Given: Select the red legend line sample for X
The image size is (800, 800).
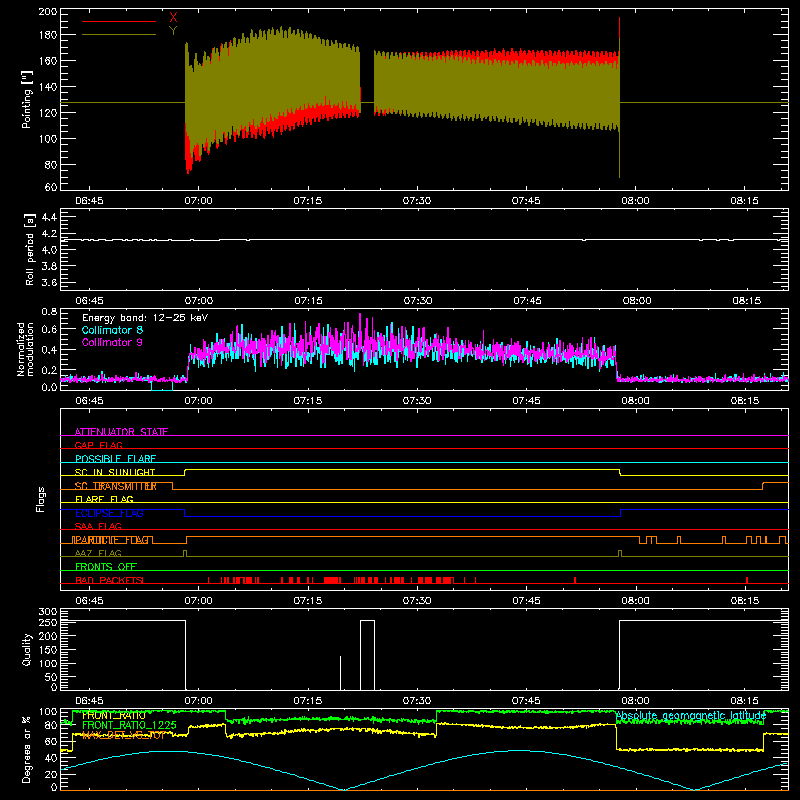Looking at the screenshot, I should tap(119, 21).
